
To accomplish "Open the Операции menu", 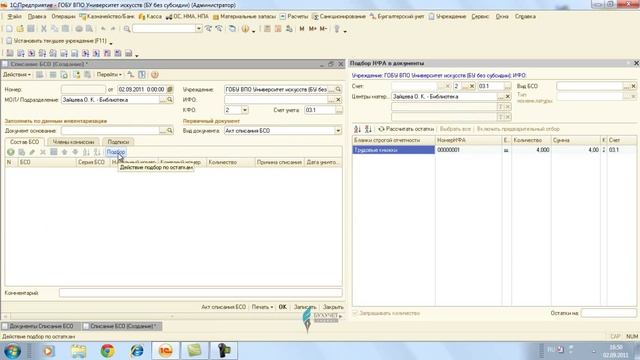I will pyautogui.click(x=63, y=17).
